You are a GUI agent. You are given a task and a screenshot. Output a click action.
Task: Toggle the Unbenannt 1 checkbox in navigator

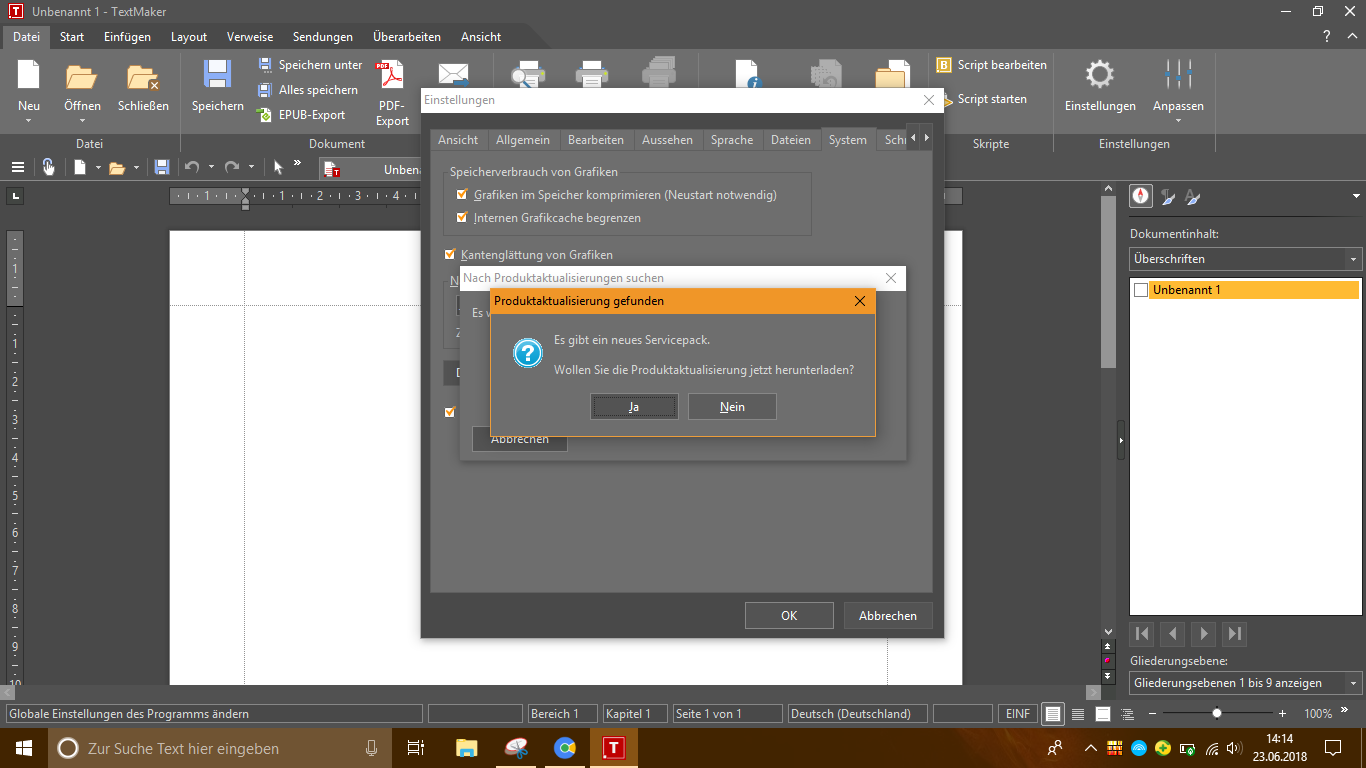(x=1141, y=290)
